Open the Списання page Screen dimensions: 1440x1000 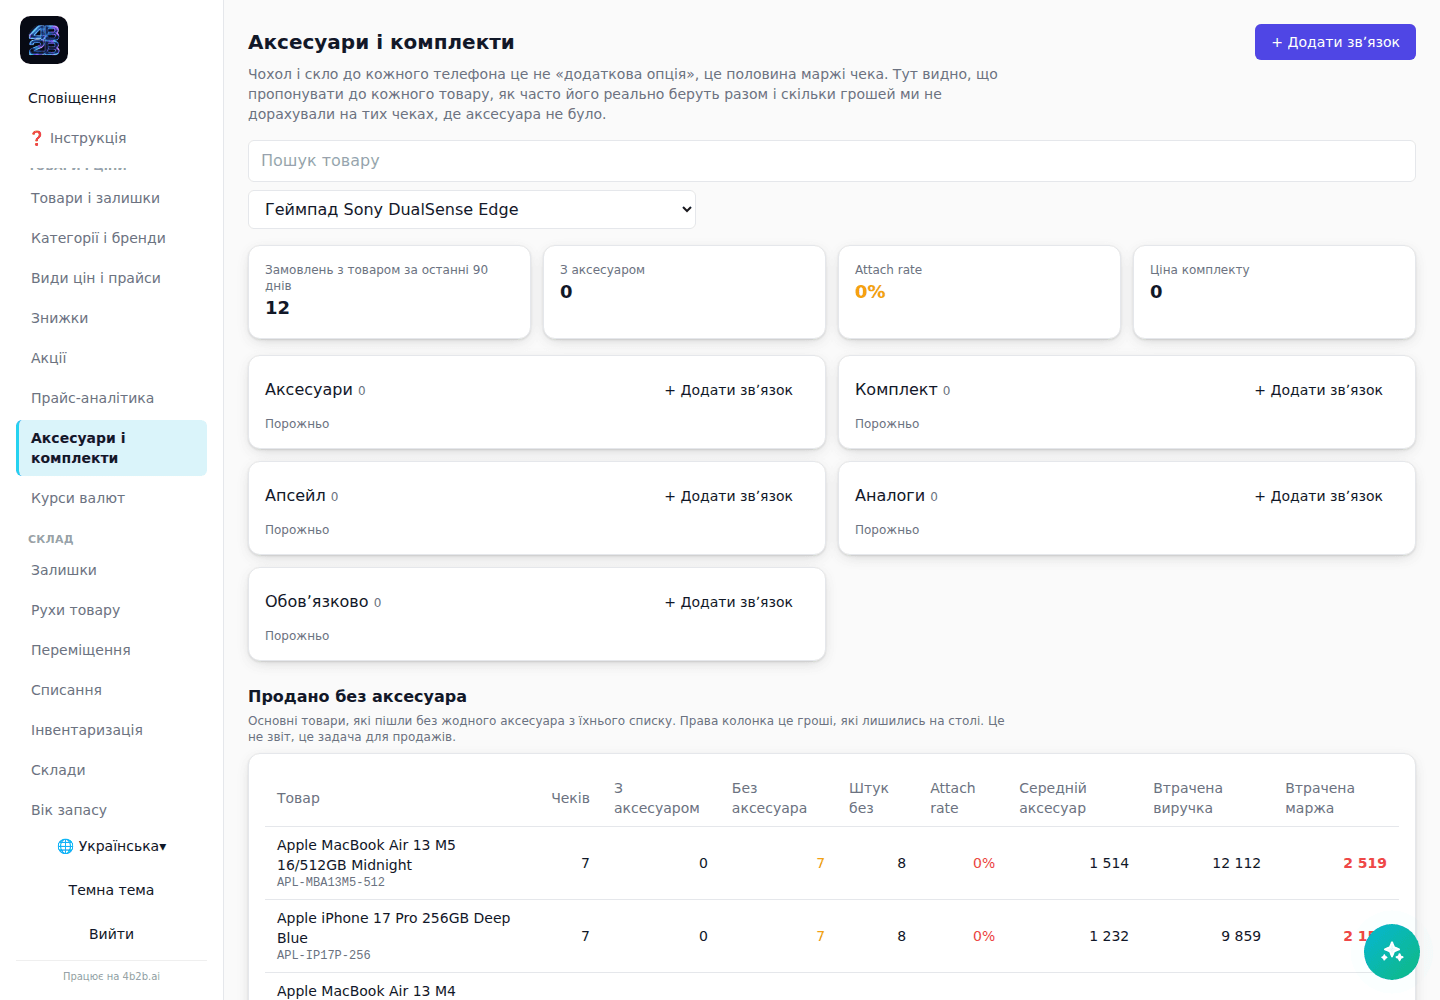pos(111,690)
